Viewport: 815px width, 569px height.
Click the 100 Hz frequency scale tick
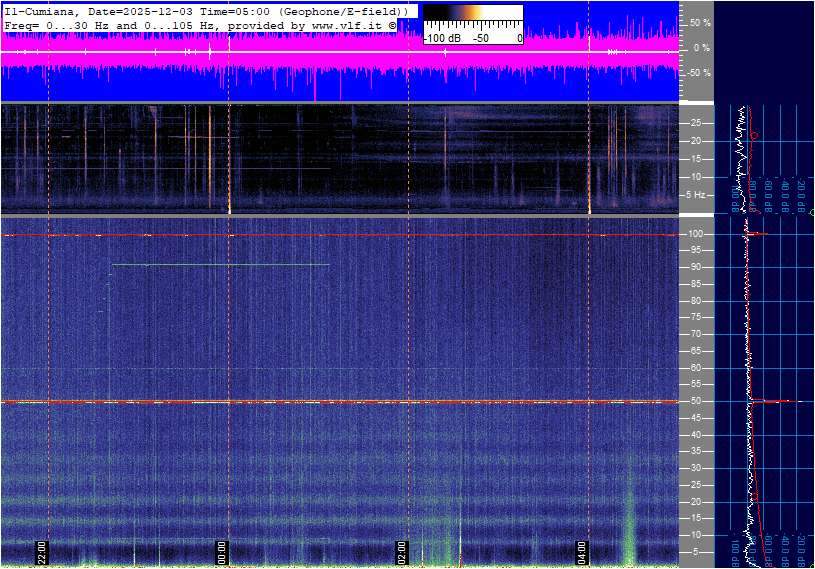pos(695,234)
